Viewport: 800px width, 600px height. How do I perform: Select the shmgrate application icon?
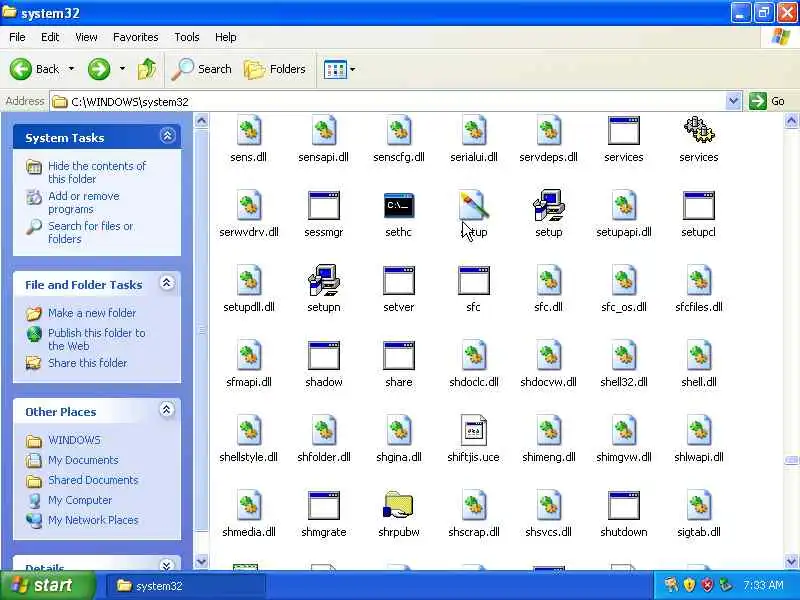[323, 505]
